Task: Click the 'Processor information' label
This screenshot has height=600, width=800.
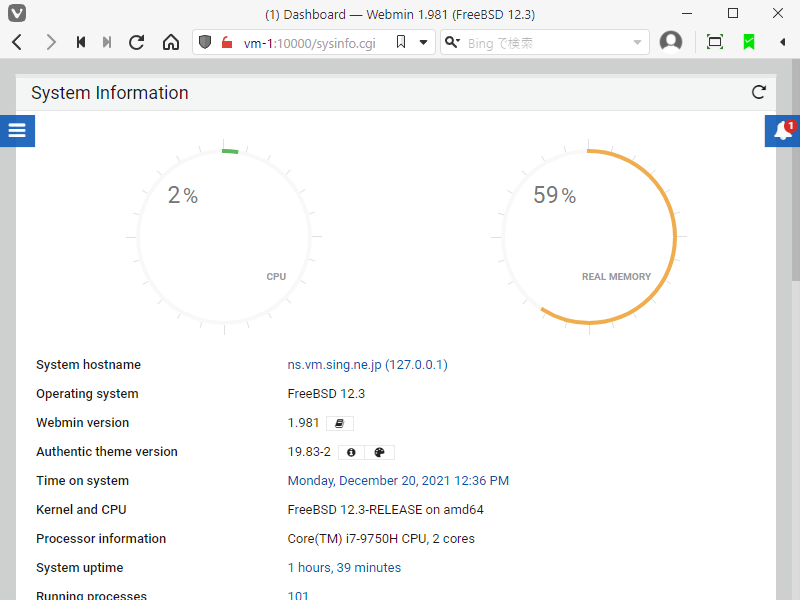Action: coord(101,539)
